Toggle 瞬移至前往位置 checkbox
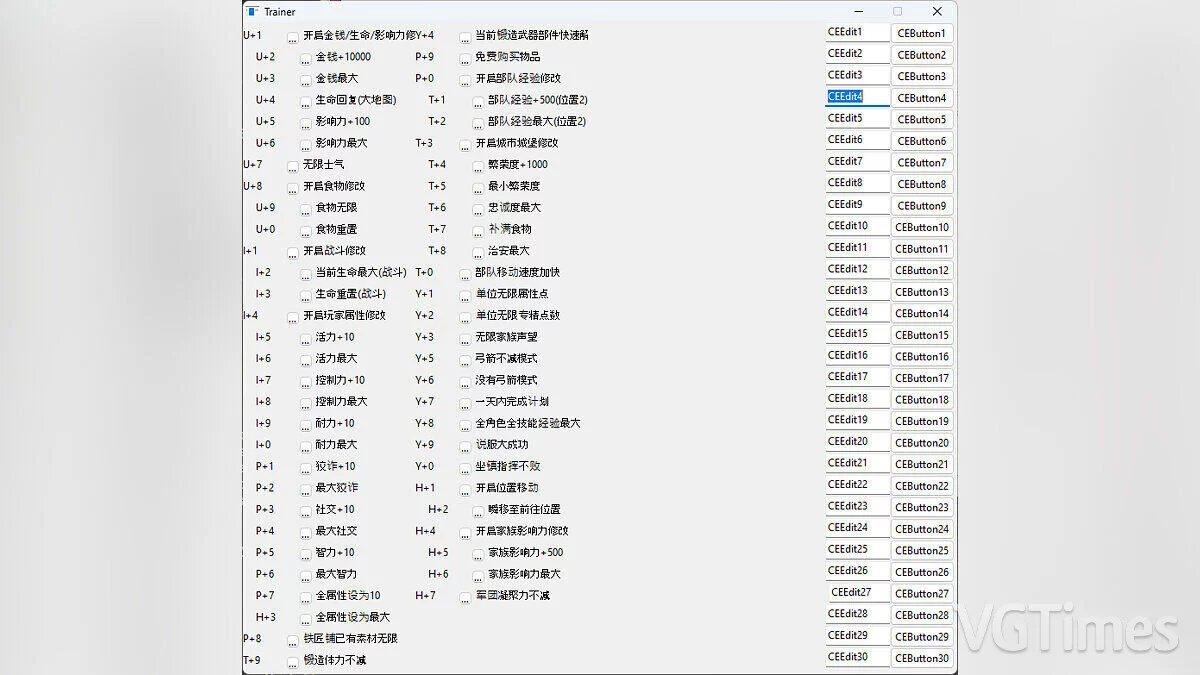Screen dimensions: 1200x675 [x=478, y=511]
